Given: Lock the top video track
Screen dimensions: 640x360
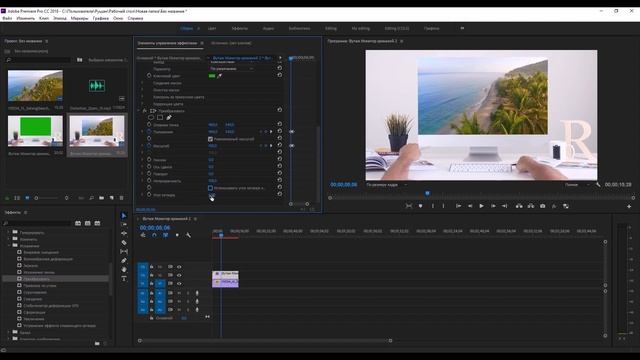Looking at the screenshot, I should coord(151,267).
